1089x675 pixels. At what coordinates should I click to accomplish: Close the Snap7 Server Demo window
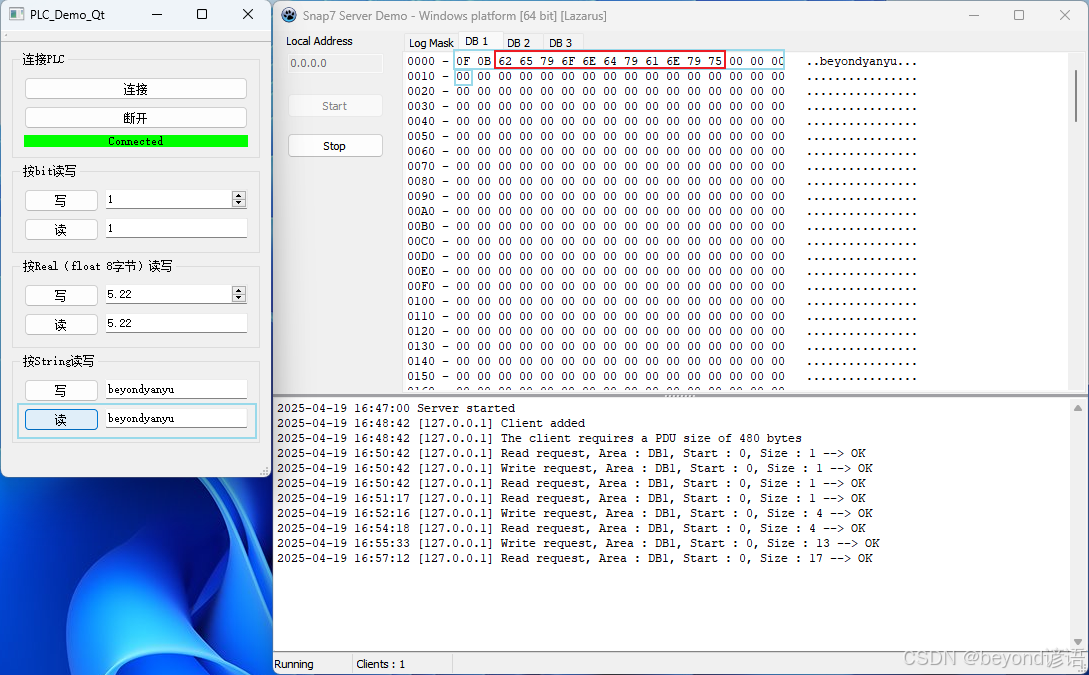[x=1065, y=15]
